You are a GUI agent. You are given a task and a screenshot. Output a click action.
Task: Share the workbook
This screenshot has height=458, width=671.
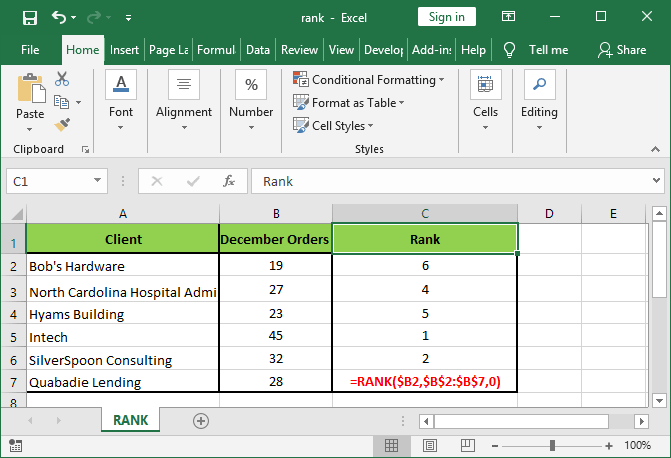(x=622, y=50)
